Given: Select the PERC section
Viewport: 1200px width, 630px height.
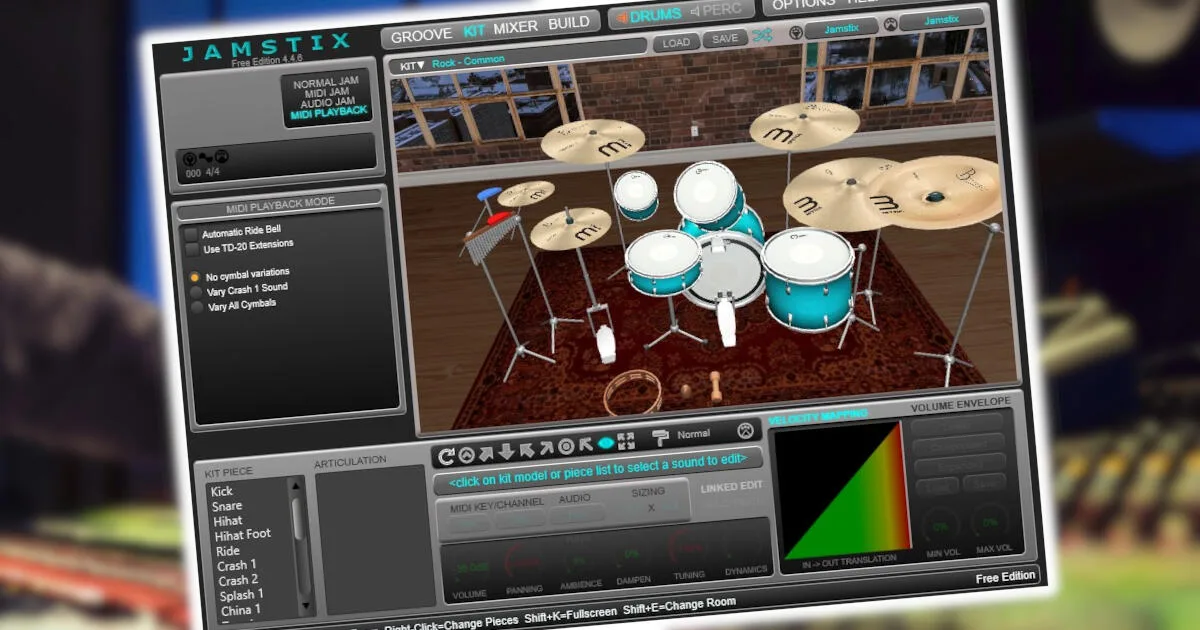Looking at the screenshot, I should 723,10.
